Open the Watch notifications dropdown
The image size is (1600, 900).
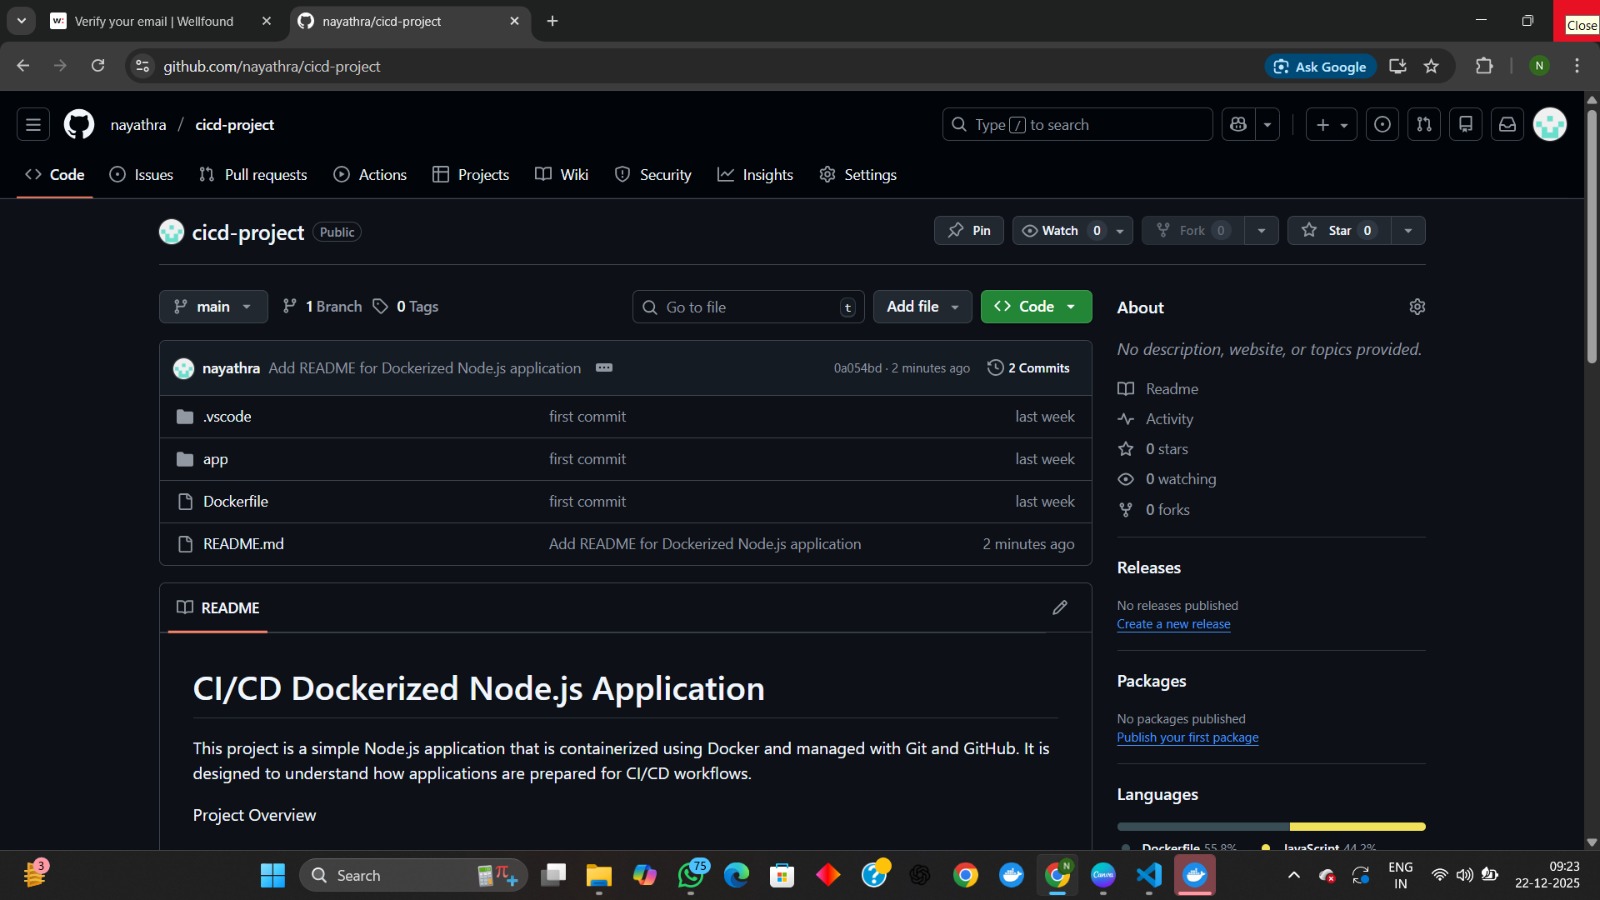coord(1072,231)
